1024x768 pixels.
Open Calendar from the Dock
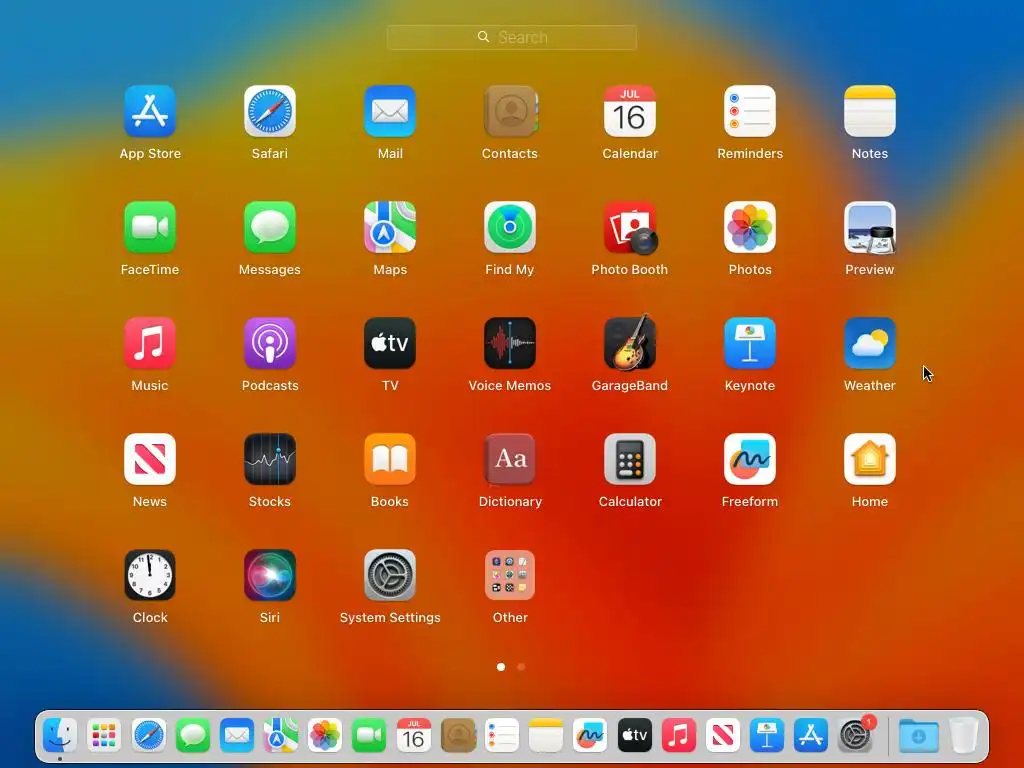click(413, 735)
